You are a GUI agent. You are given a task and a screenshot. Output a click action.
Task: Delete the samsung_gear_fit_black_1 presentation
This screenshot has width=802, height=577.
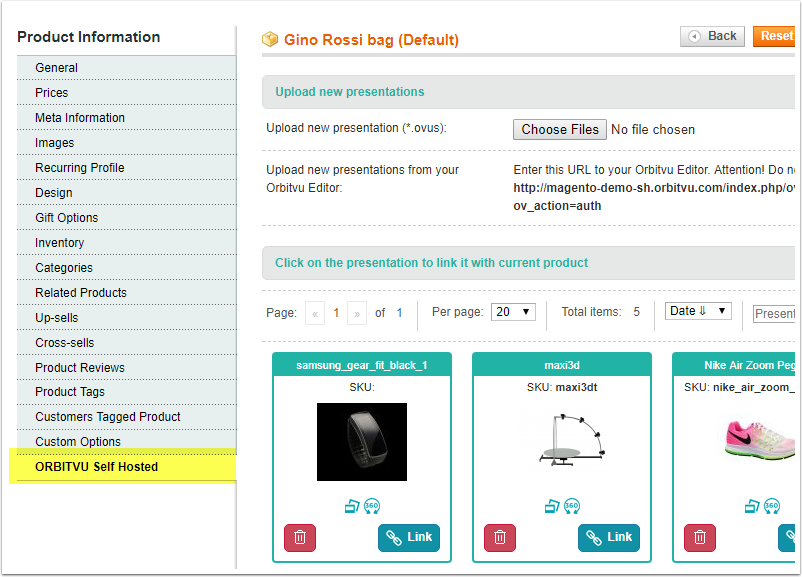pos(300,538)
